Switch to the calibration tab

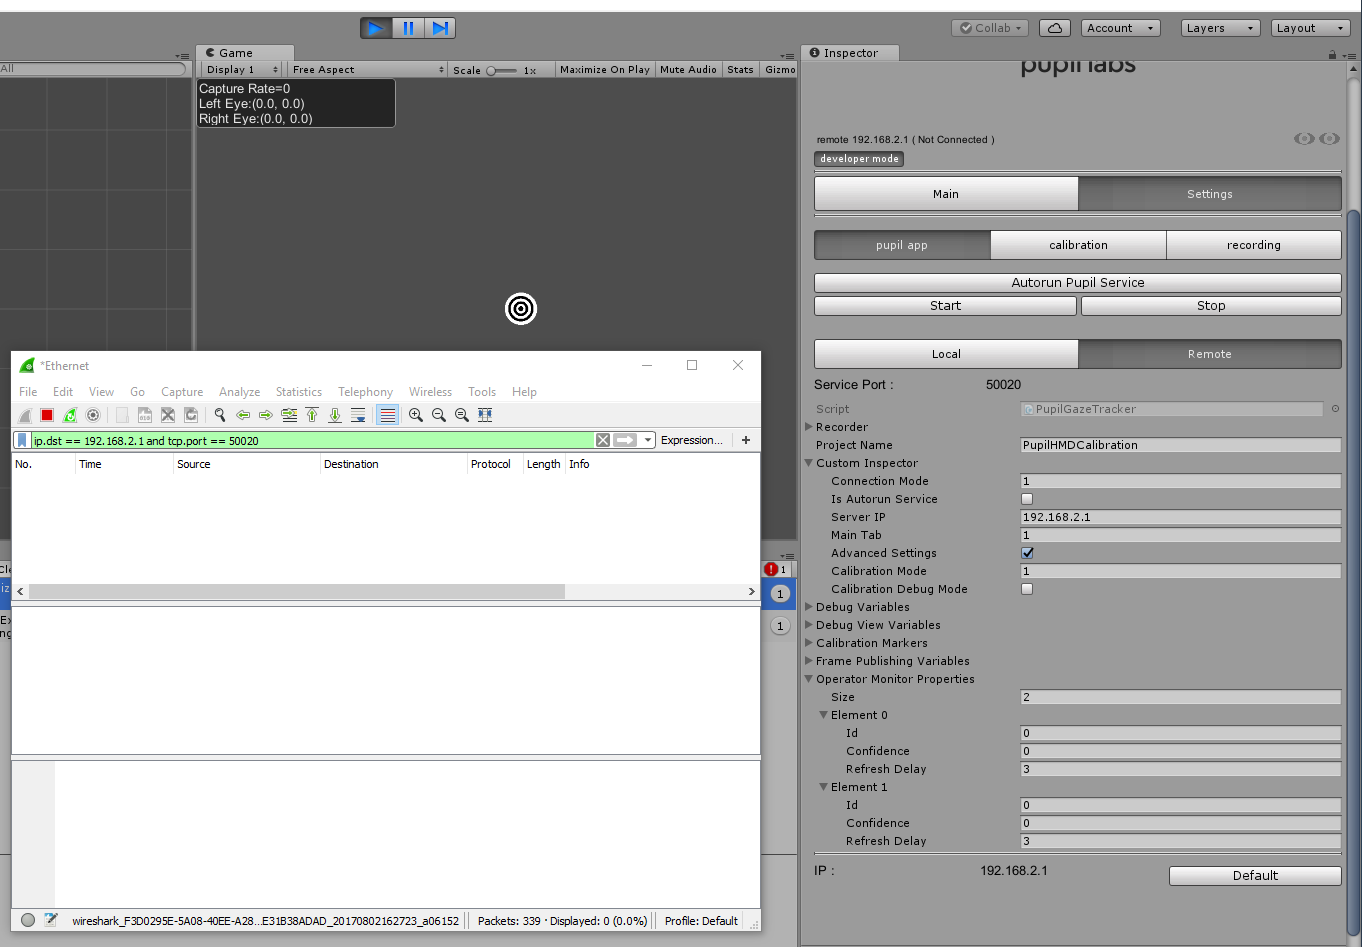1078,245
